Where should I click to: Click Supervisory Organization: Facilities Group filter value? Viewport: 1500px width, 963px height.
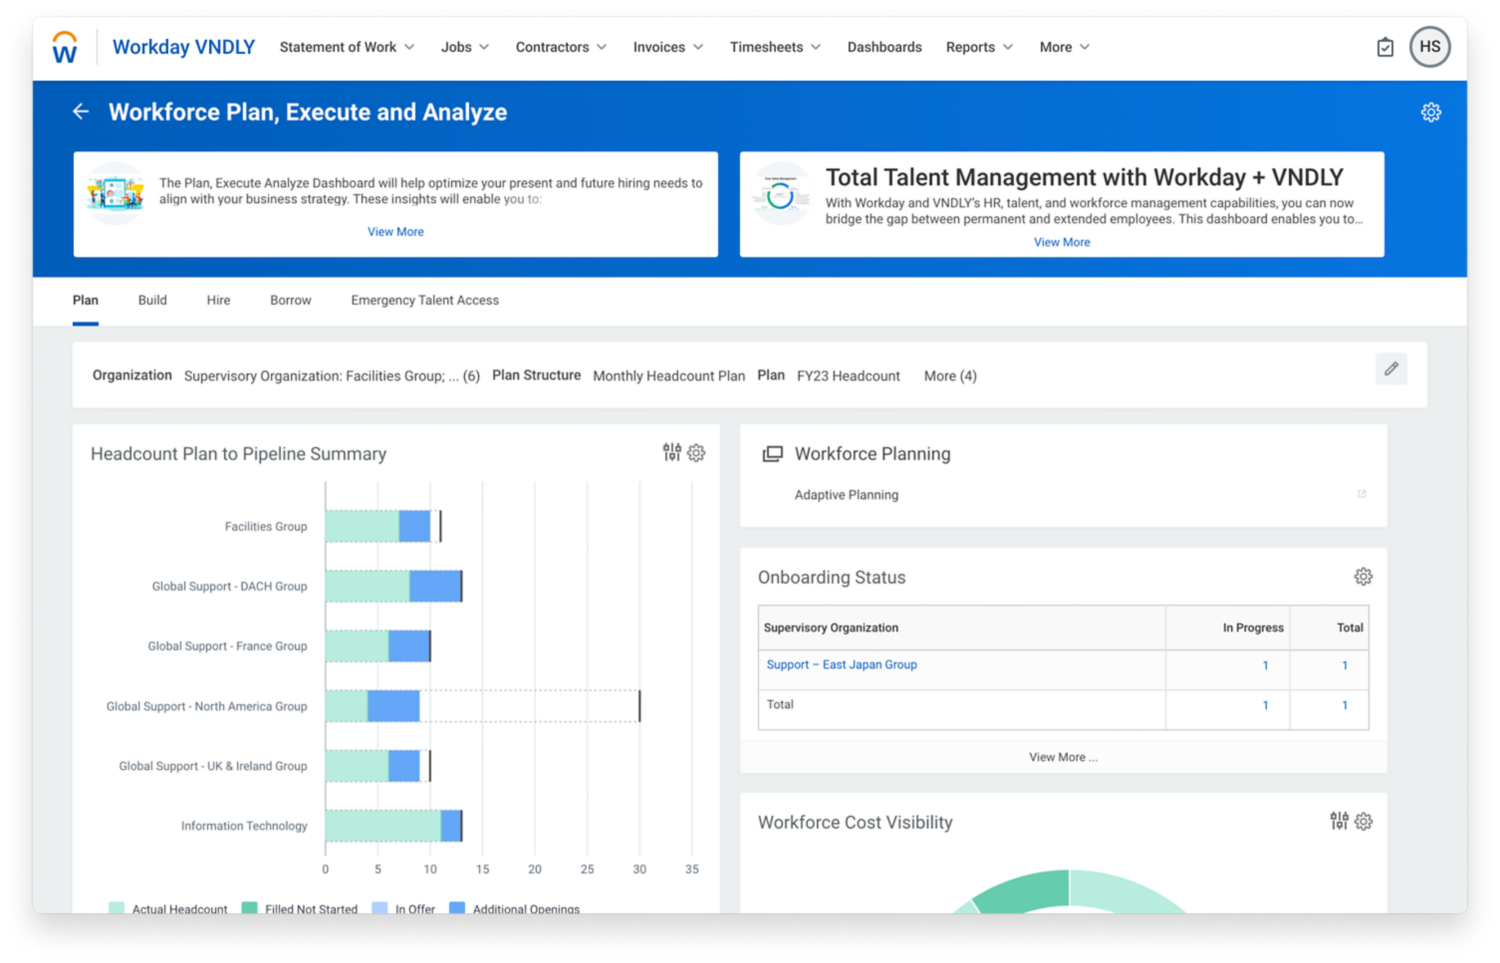tap(332, 376)
